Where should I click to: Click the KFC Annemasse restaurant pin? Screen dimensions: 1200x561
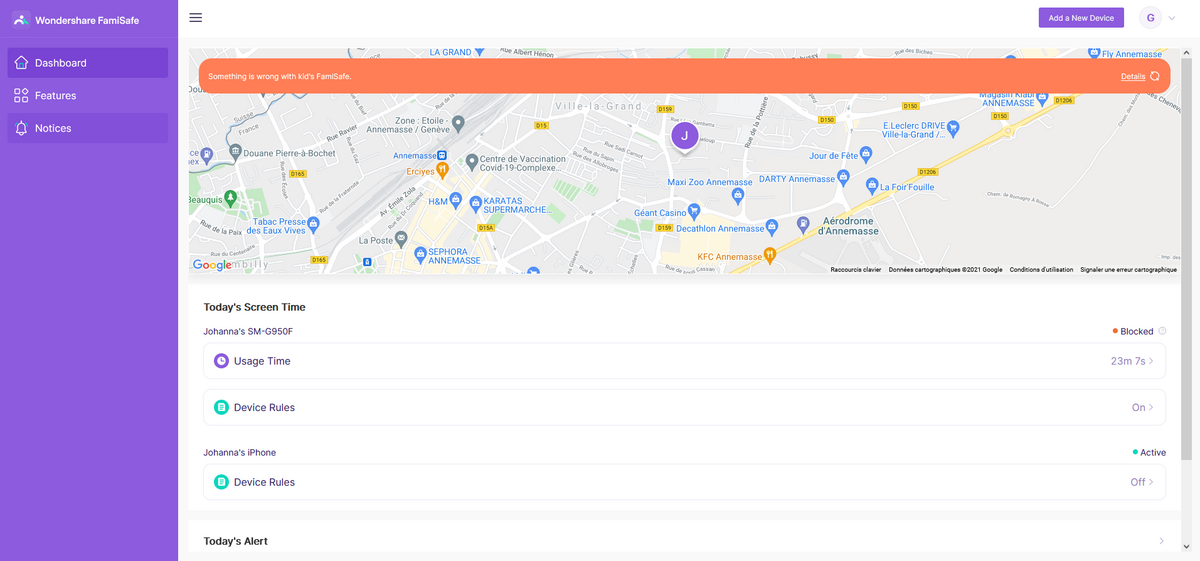pos(769,256)
